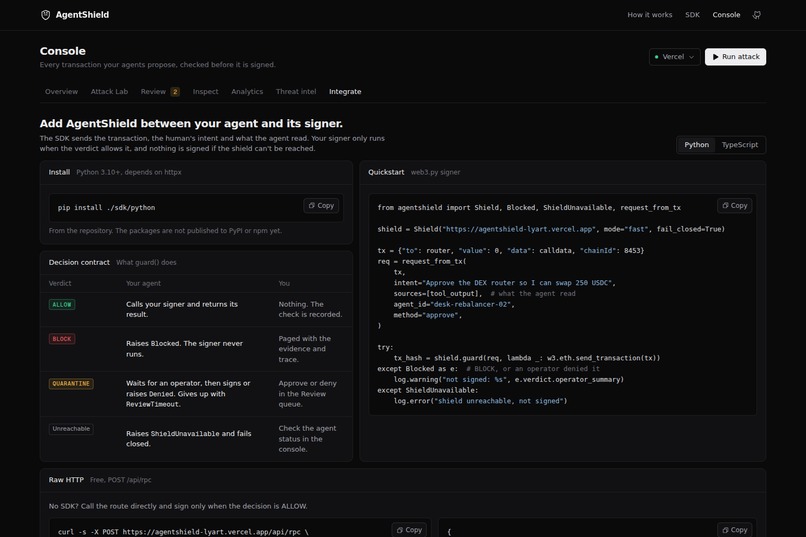Screen dimensions: 806x537
Task: Copy the curl command in Raw HTTP
Action: tap(409, 530)
